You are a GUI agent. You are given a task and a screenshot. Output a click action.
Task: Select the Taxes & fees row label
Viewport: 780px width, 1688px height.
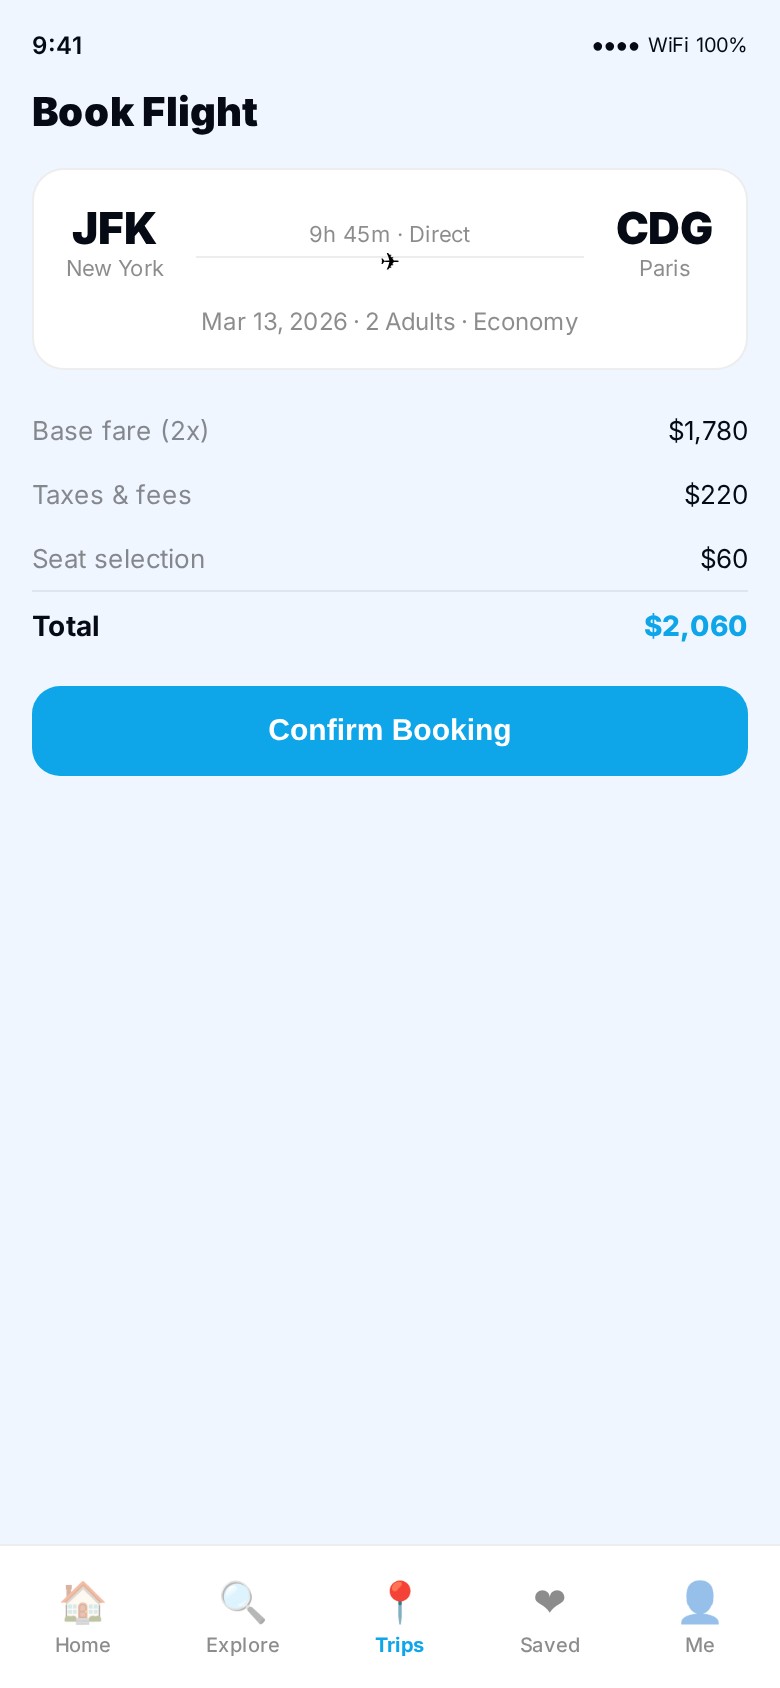point(112,495)
